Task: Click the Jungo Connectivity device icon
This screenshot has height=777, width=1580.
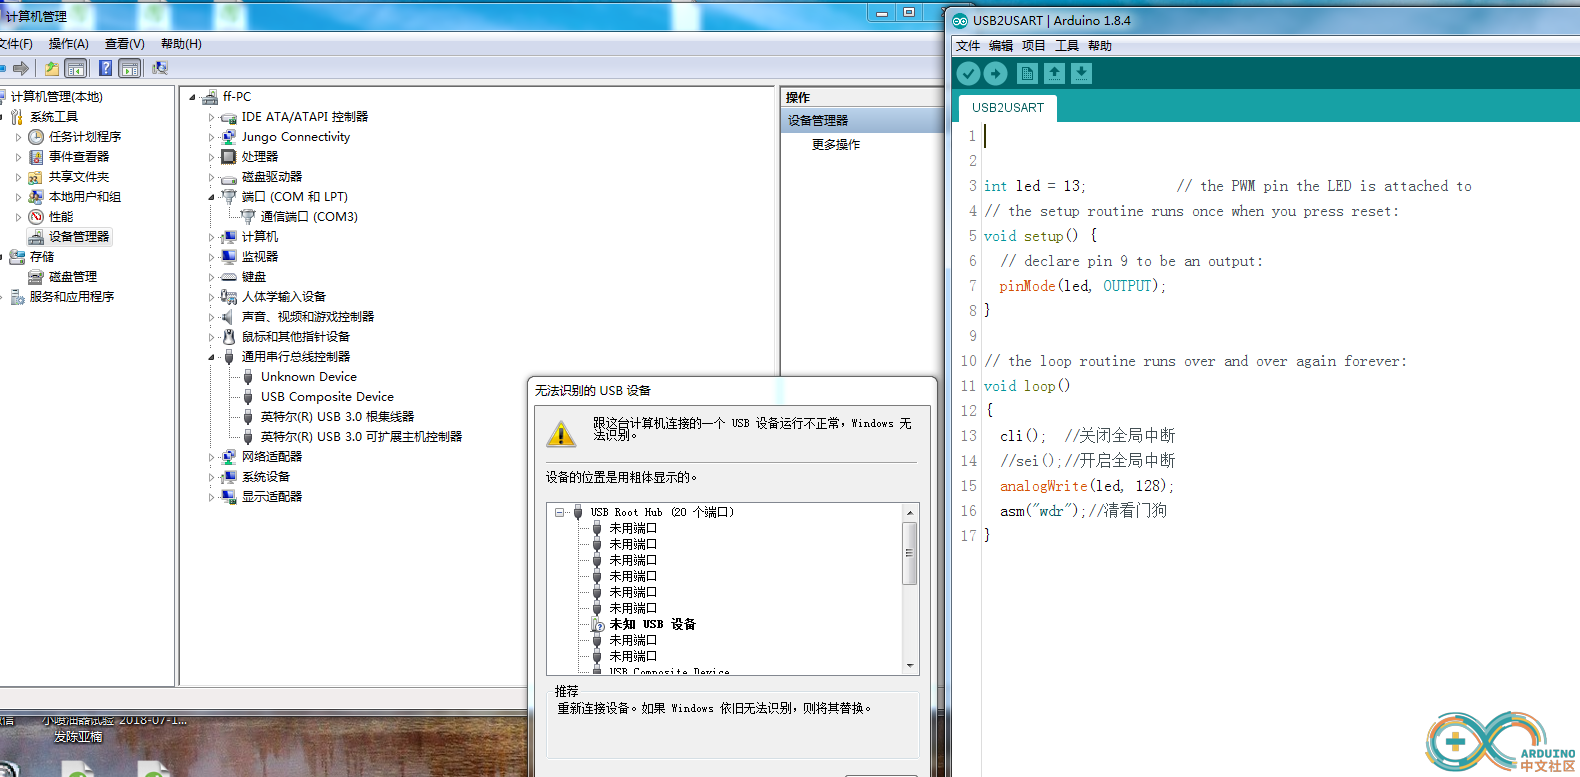Action: coord(229,137)
